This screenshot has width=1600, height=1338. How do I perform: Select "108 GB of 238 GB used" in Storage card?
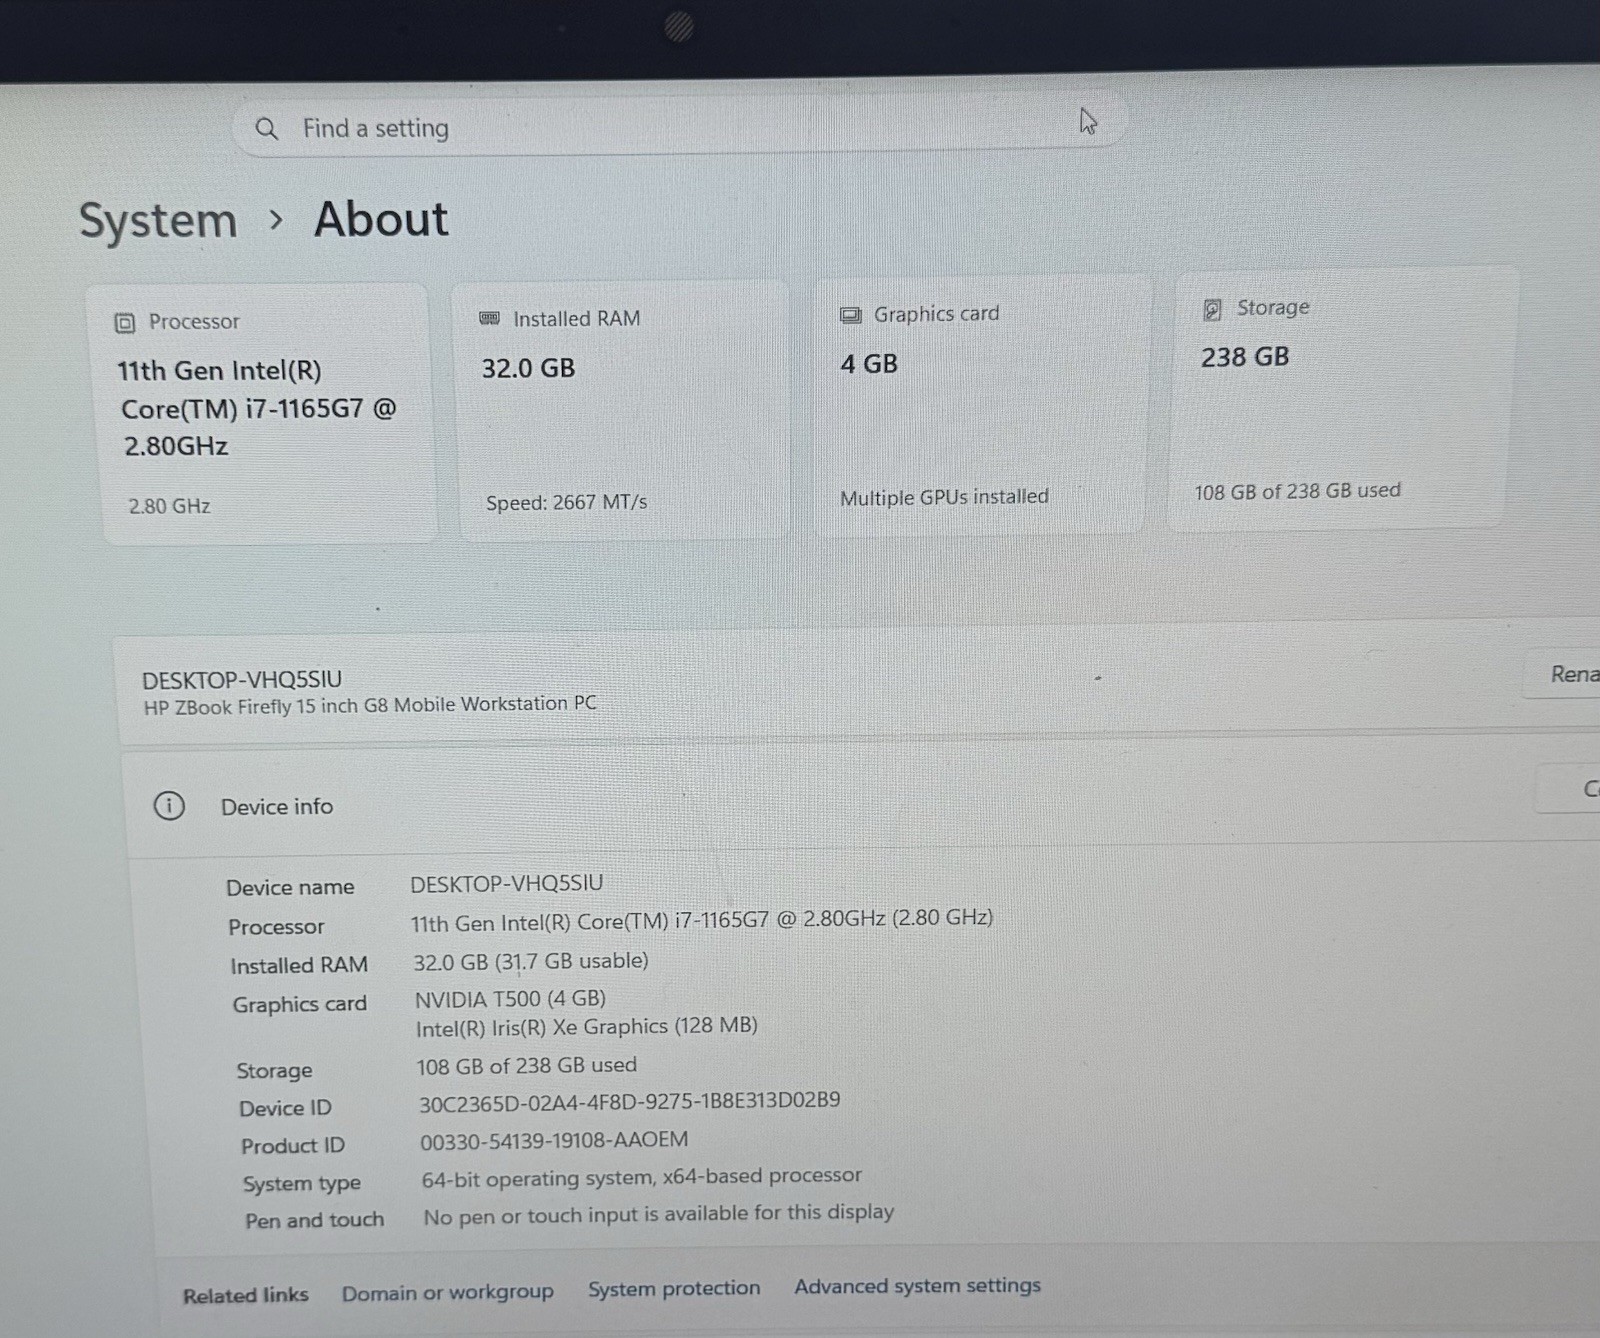[1297, 491]
